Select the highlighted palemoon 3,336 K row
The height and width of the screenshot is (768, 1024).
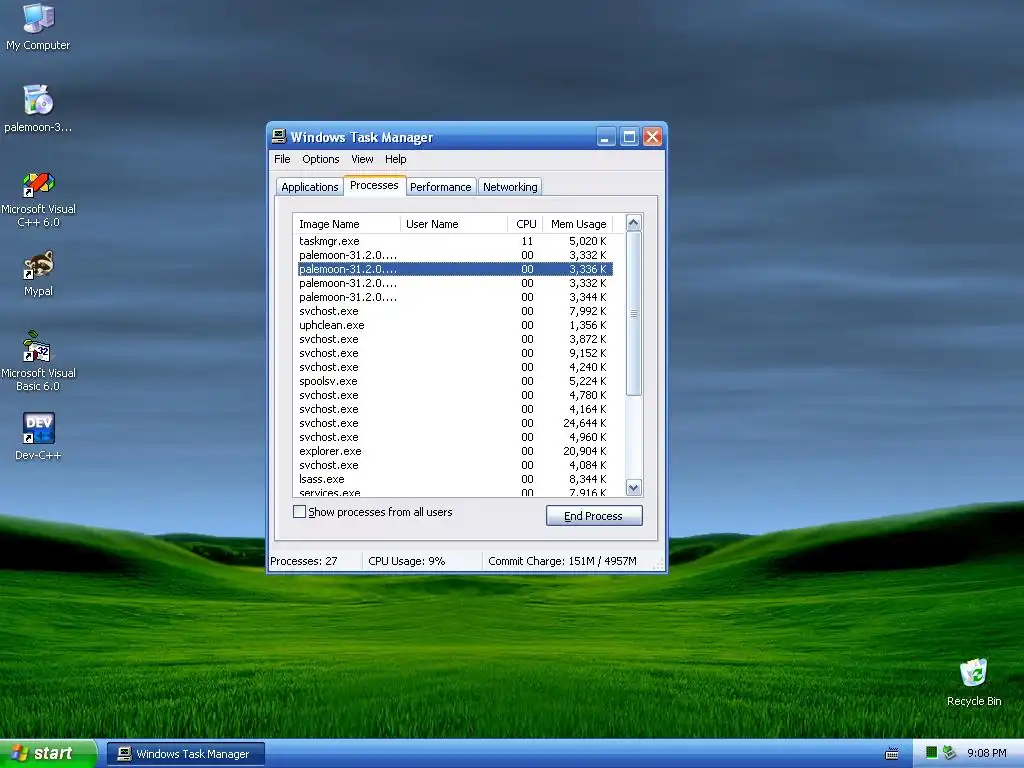pos(455,269)
